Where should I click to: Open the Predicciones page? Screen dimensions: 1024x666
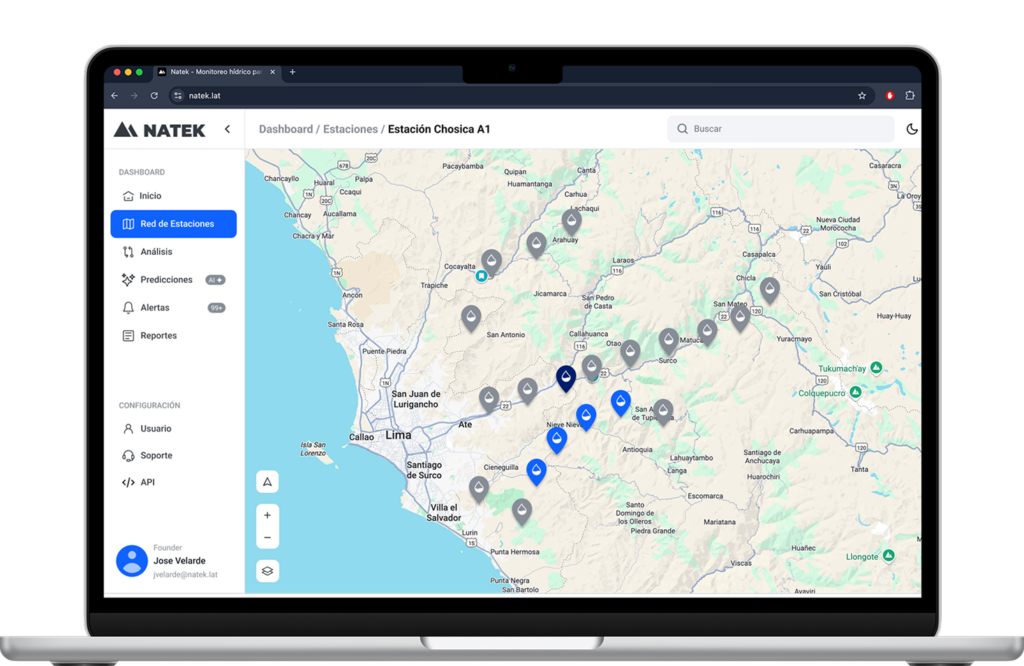pos(166,280)
